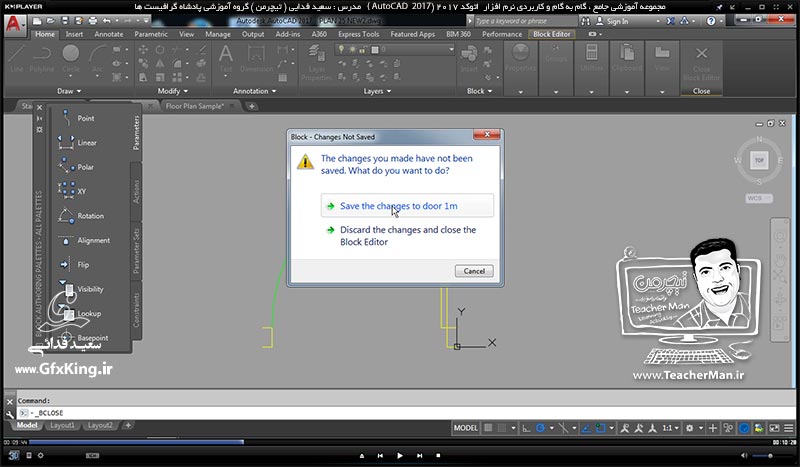The height and width of the screenshot is (467, 800).
Task: Select the Lookup parameter tool
Action: point(79,313)
